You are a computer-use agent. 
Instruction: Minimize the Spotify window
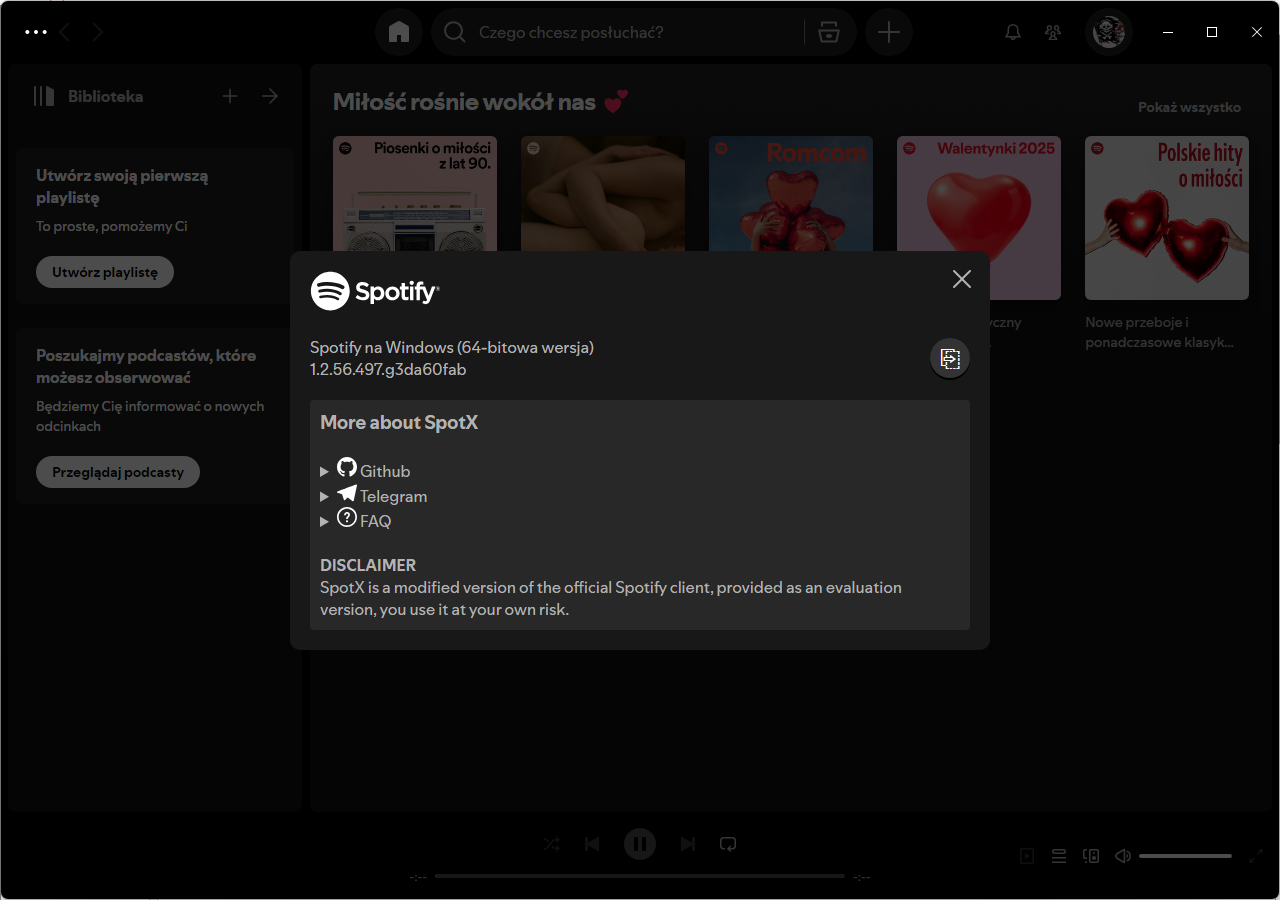click(1167, 32)
